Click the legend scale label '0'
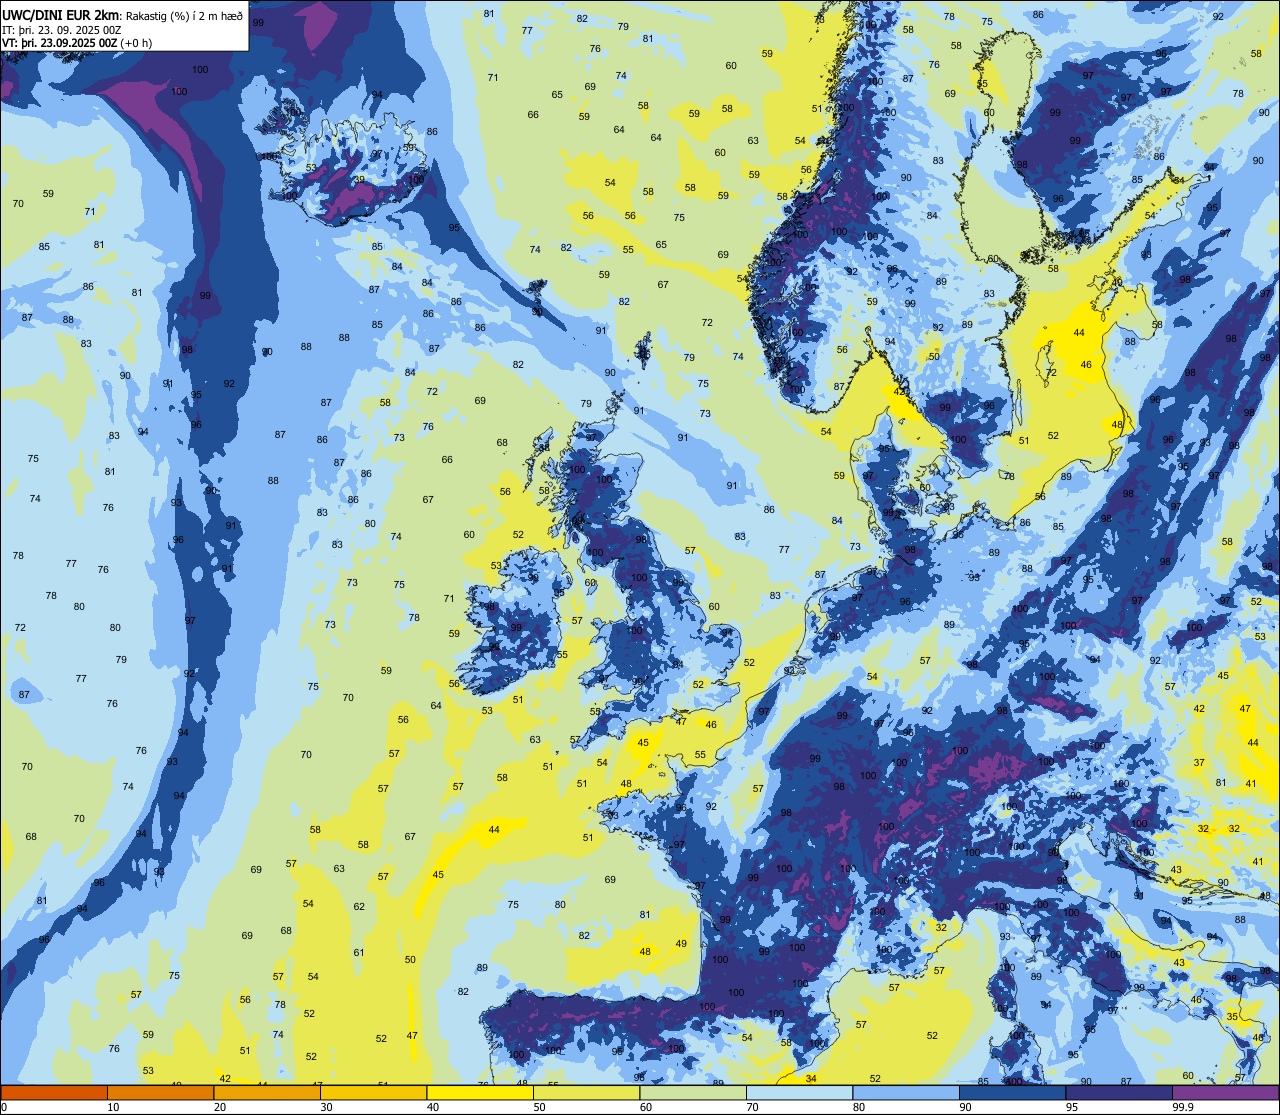1280x1115 pixels. 5,1107
